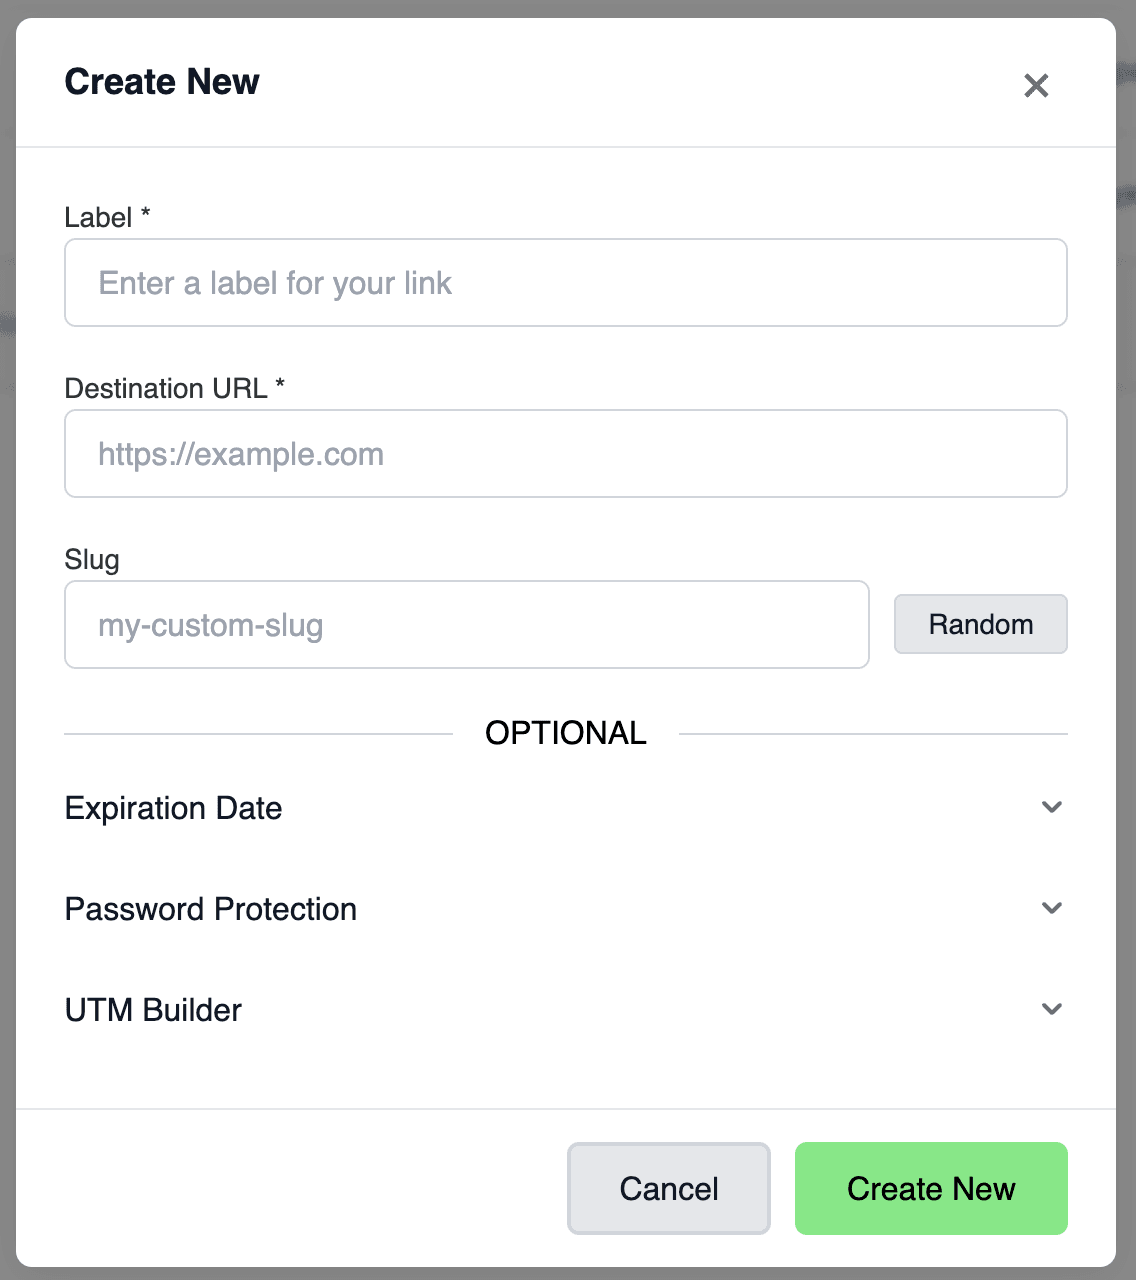Click the Expiration Date label text
1136x1280 pixels.
click(173, 807)
